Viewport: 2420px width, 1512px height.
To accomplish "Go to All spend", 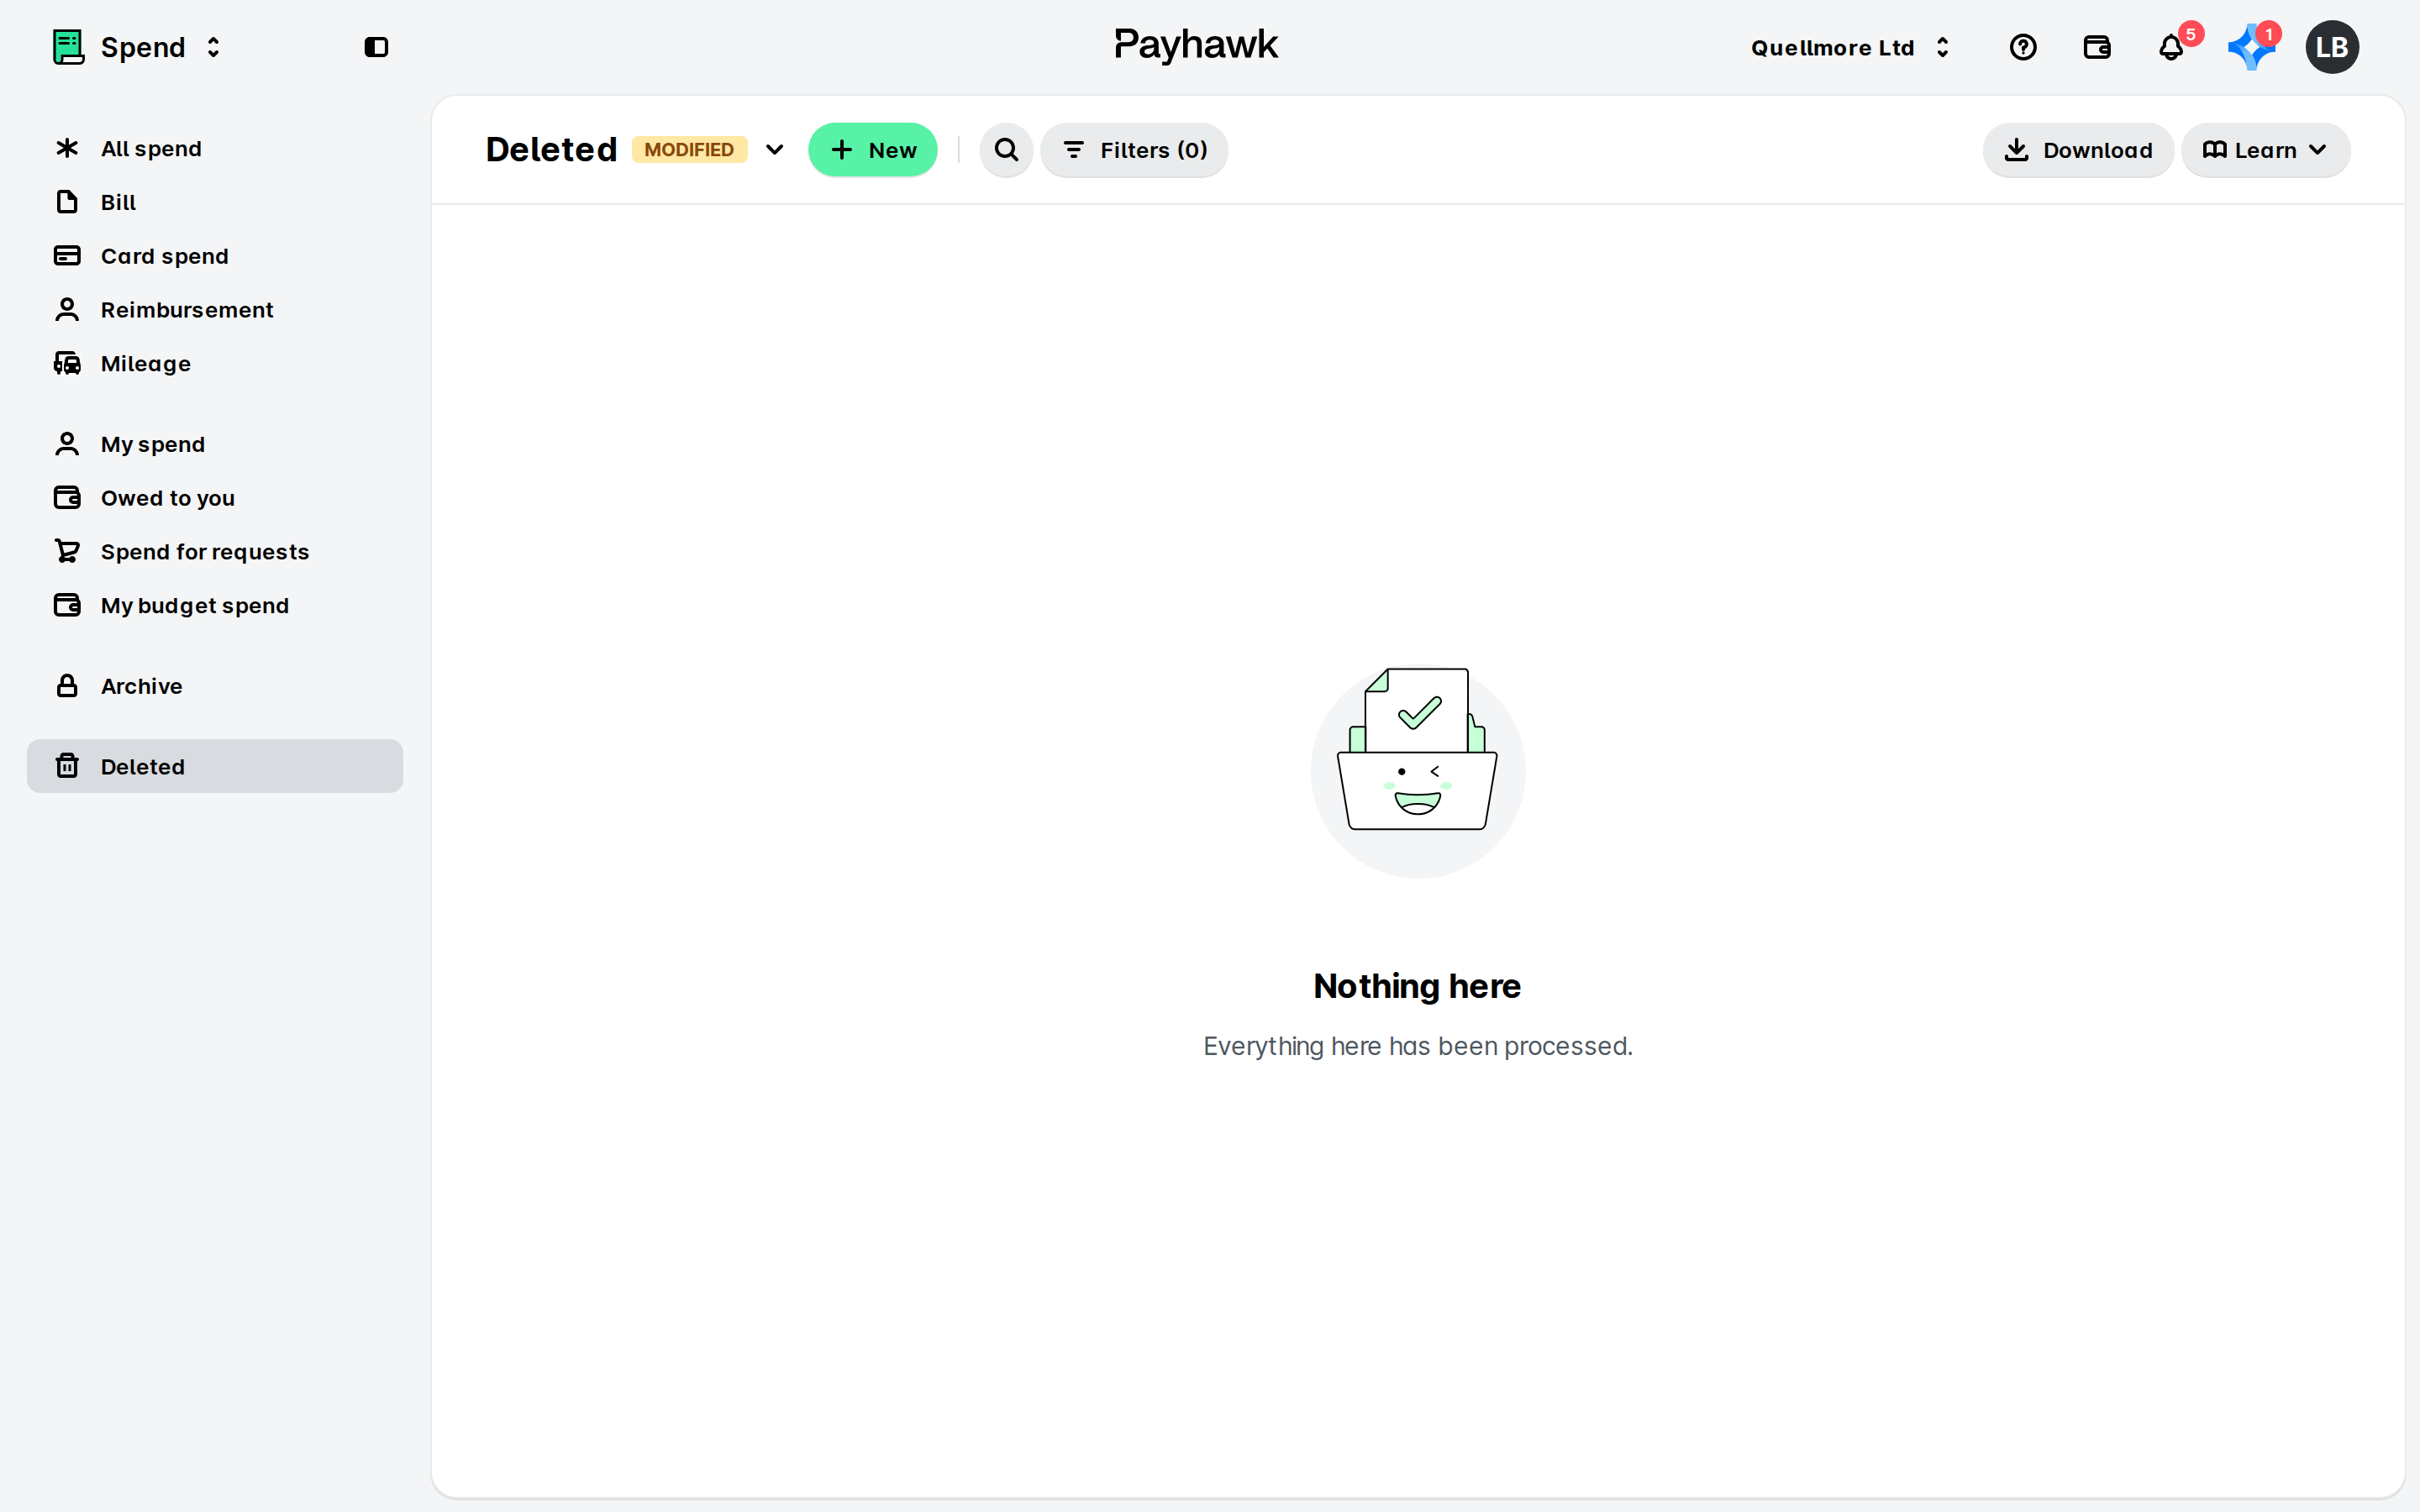I will pyautogui.click(x=215, y=148).
